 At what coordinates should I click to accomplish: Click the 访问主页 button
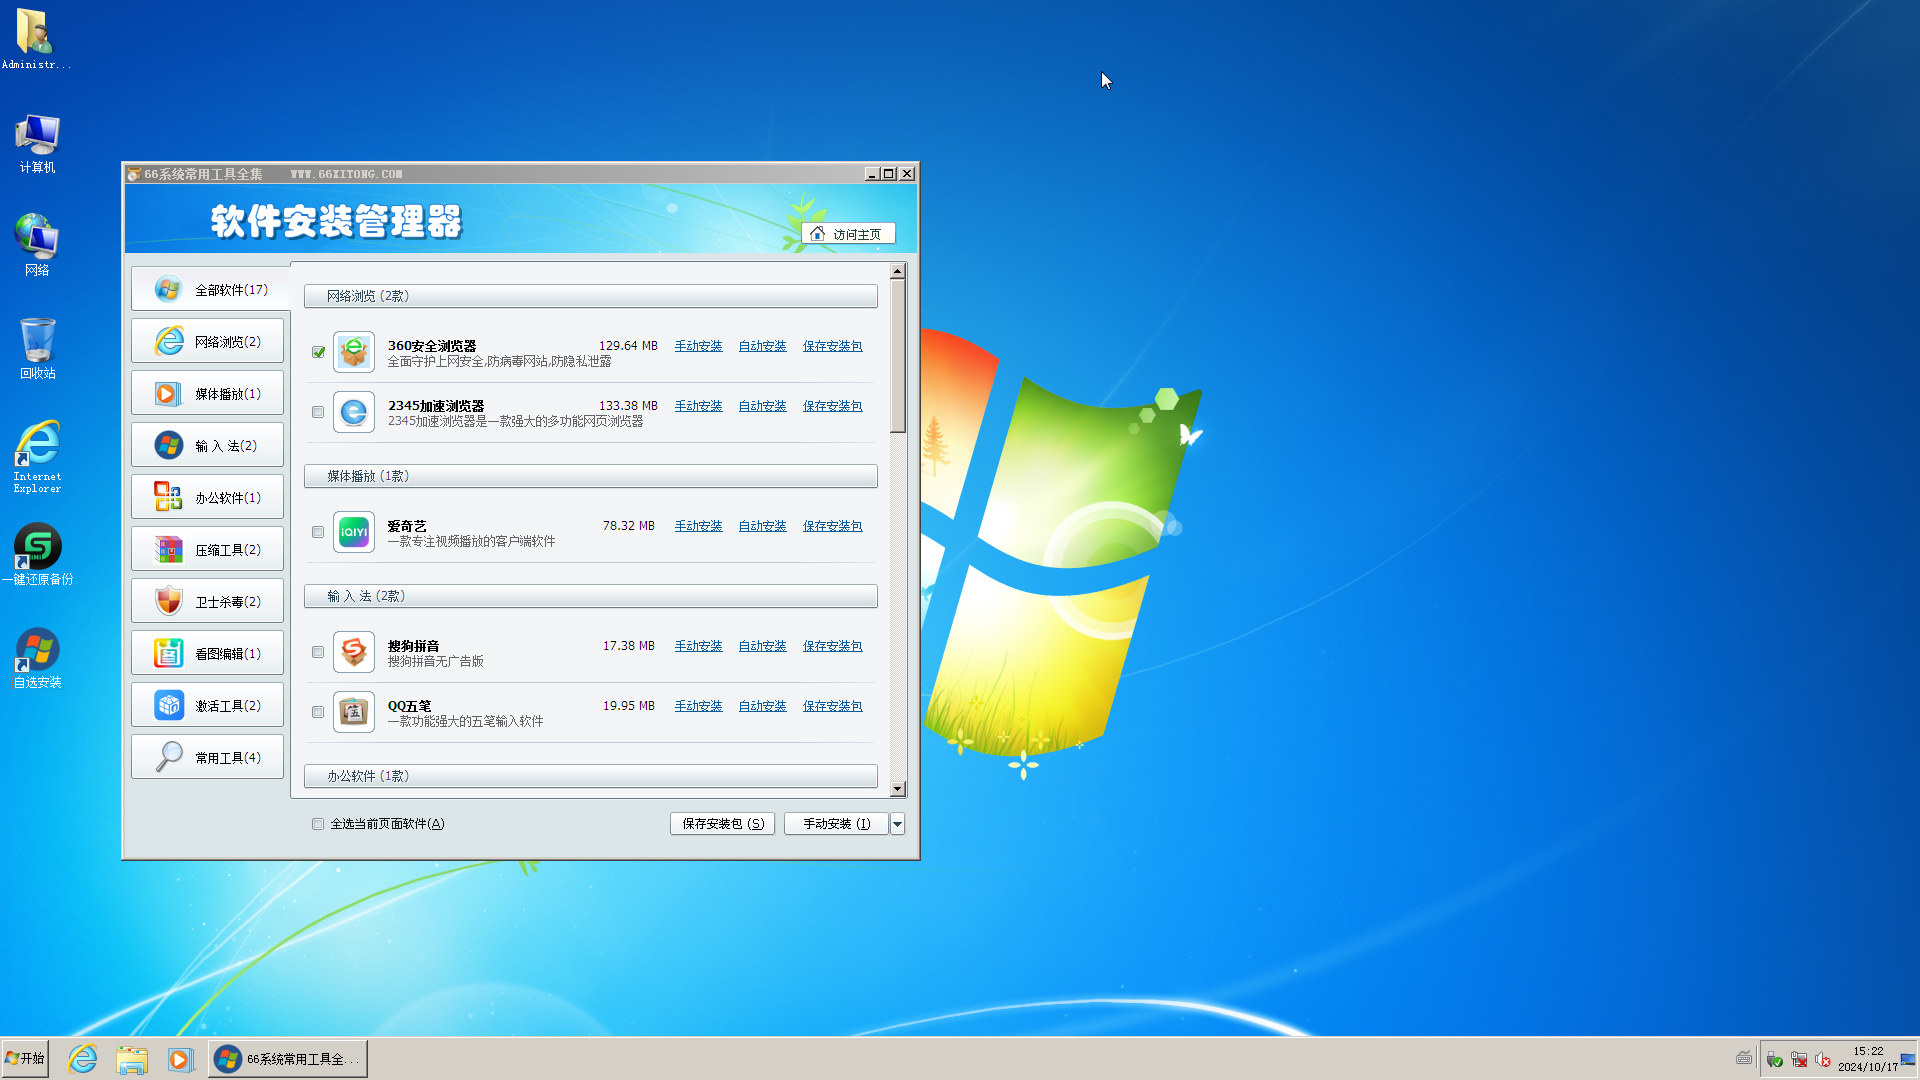click(848, 234)
